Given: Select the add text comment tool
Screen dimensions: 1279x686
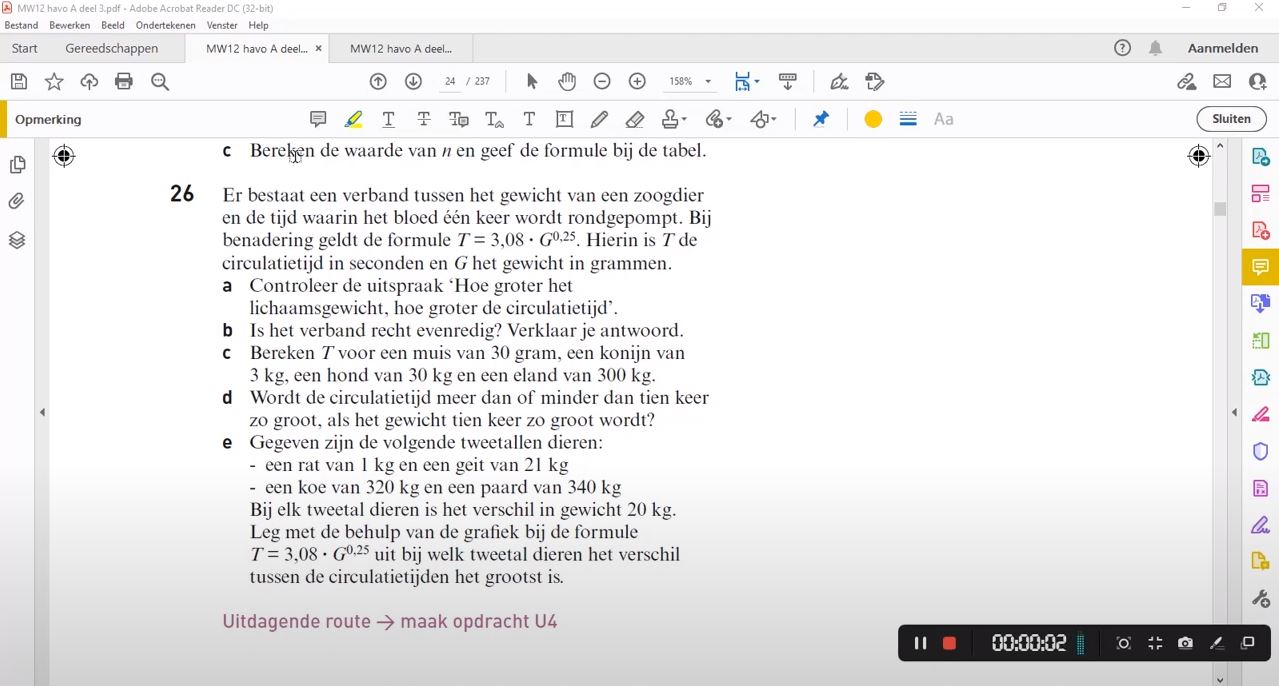Looking at the screenshot, I should [529, 119].
